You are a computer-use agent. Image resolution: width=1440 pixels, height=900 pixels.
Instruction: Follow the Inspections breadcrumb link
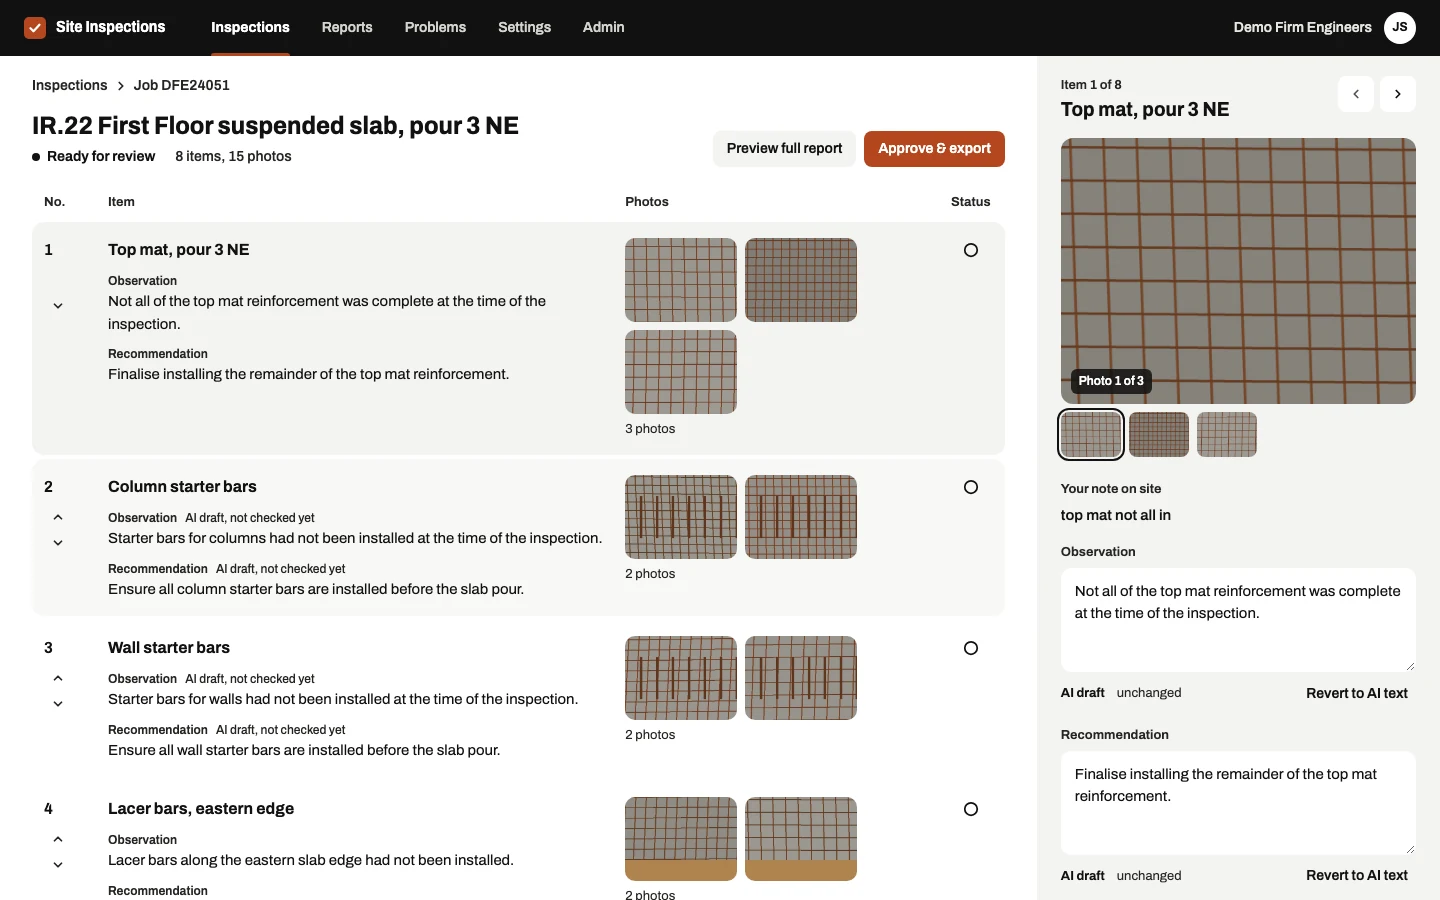[x=69, y=86]
